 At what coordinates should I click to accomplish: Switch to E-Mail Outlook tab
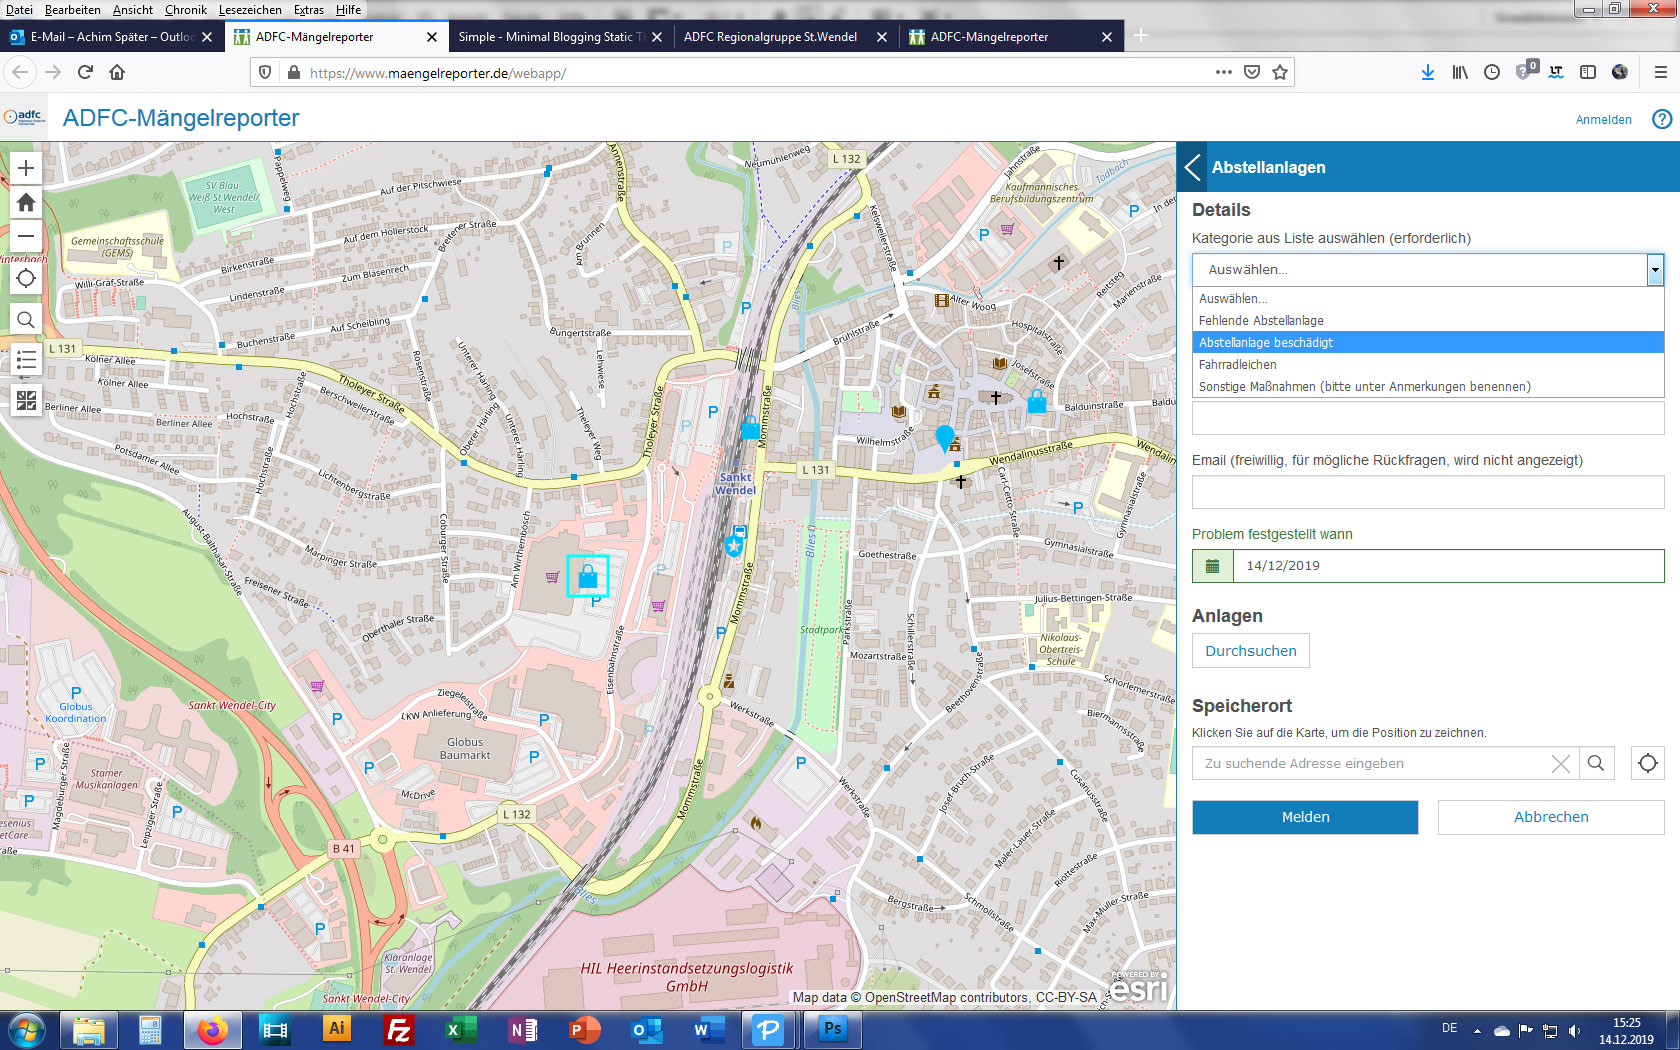click(x=112, y=37)
